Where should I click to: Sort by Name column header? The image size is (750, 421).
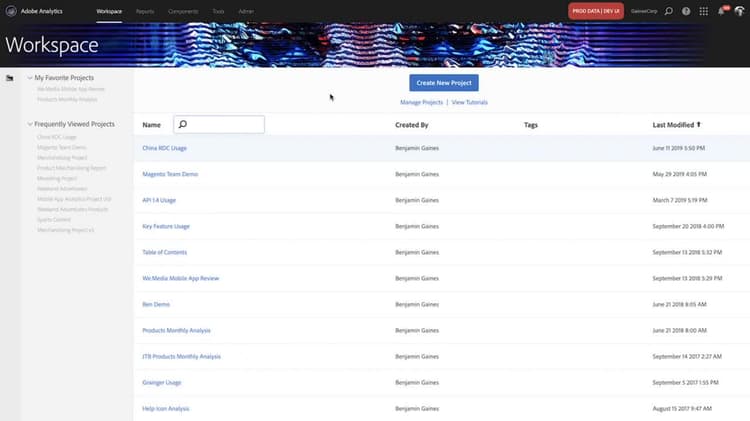pos(152,125)
